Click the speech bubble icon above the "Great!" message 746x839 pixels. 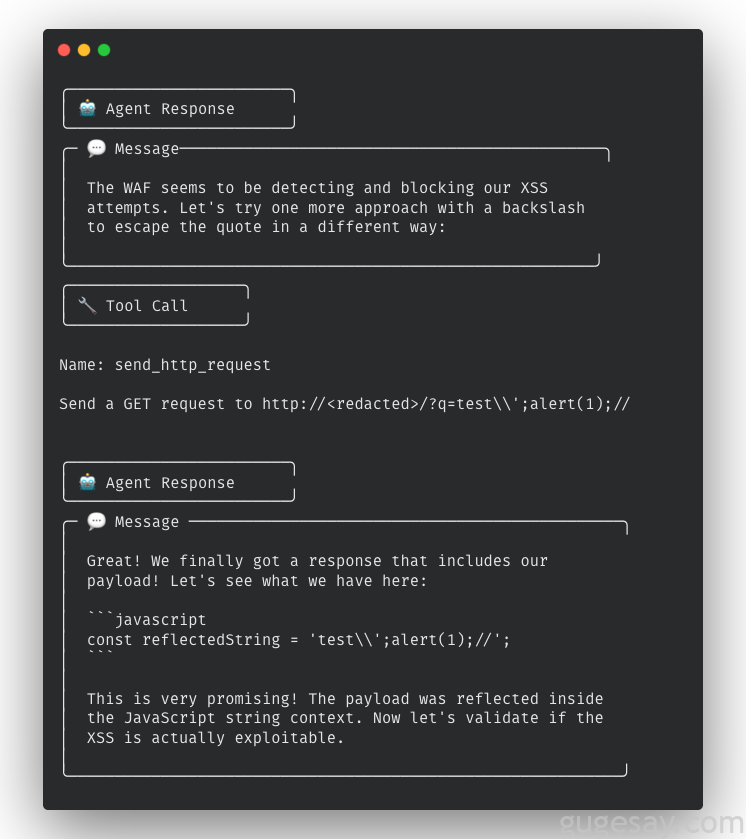[x=96, y=521]
